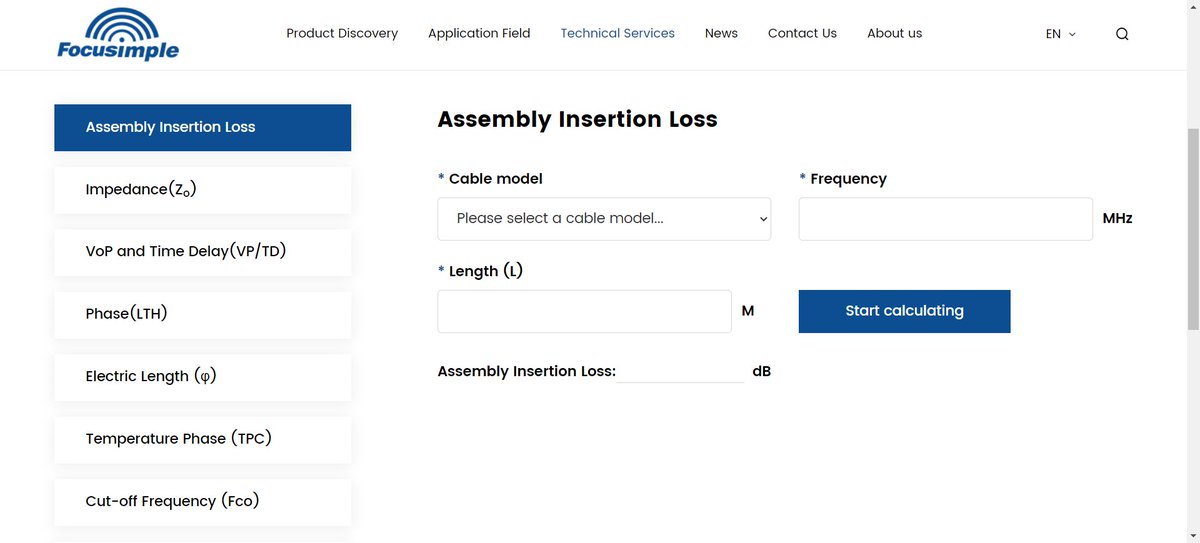
Task: Focus the Frequency input field
Action: 945,218
